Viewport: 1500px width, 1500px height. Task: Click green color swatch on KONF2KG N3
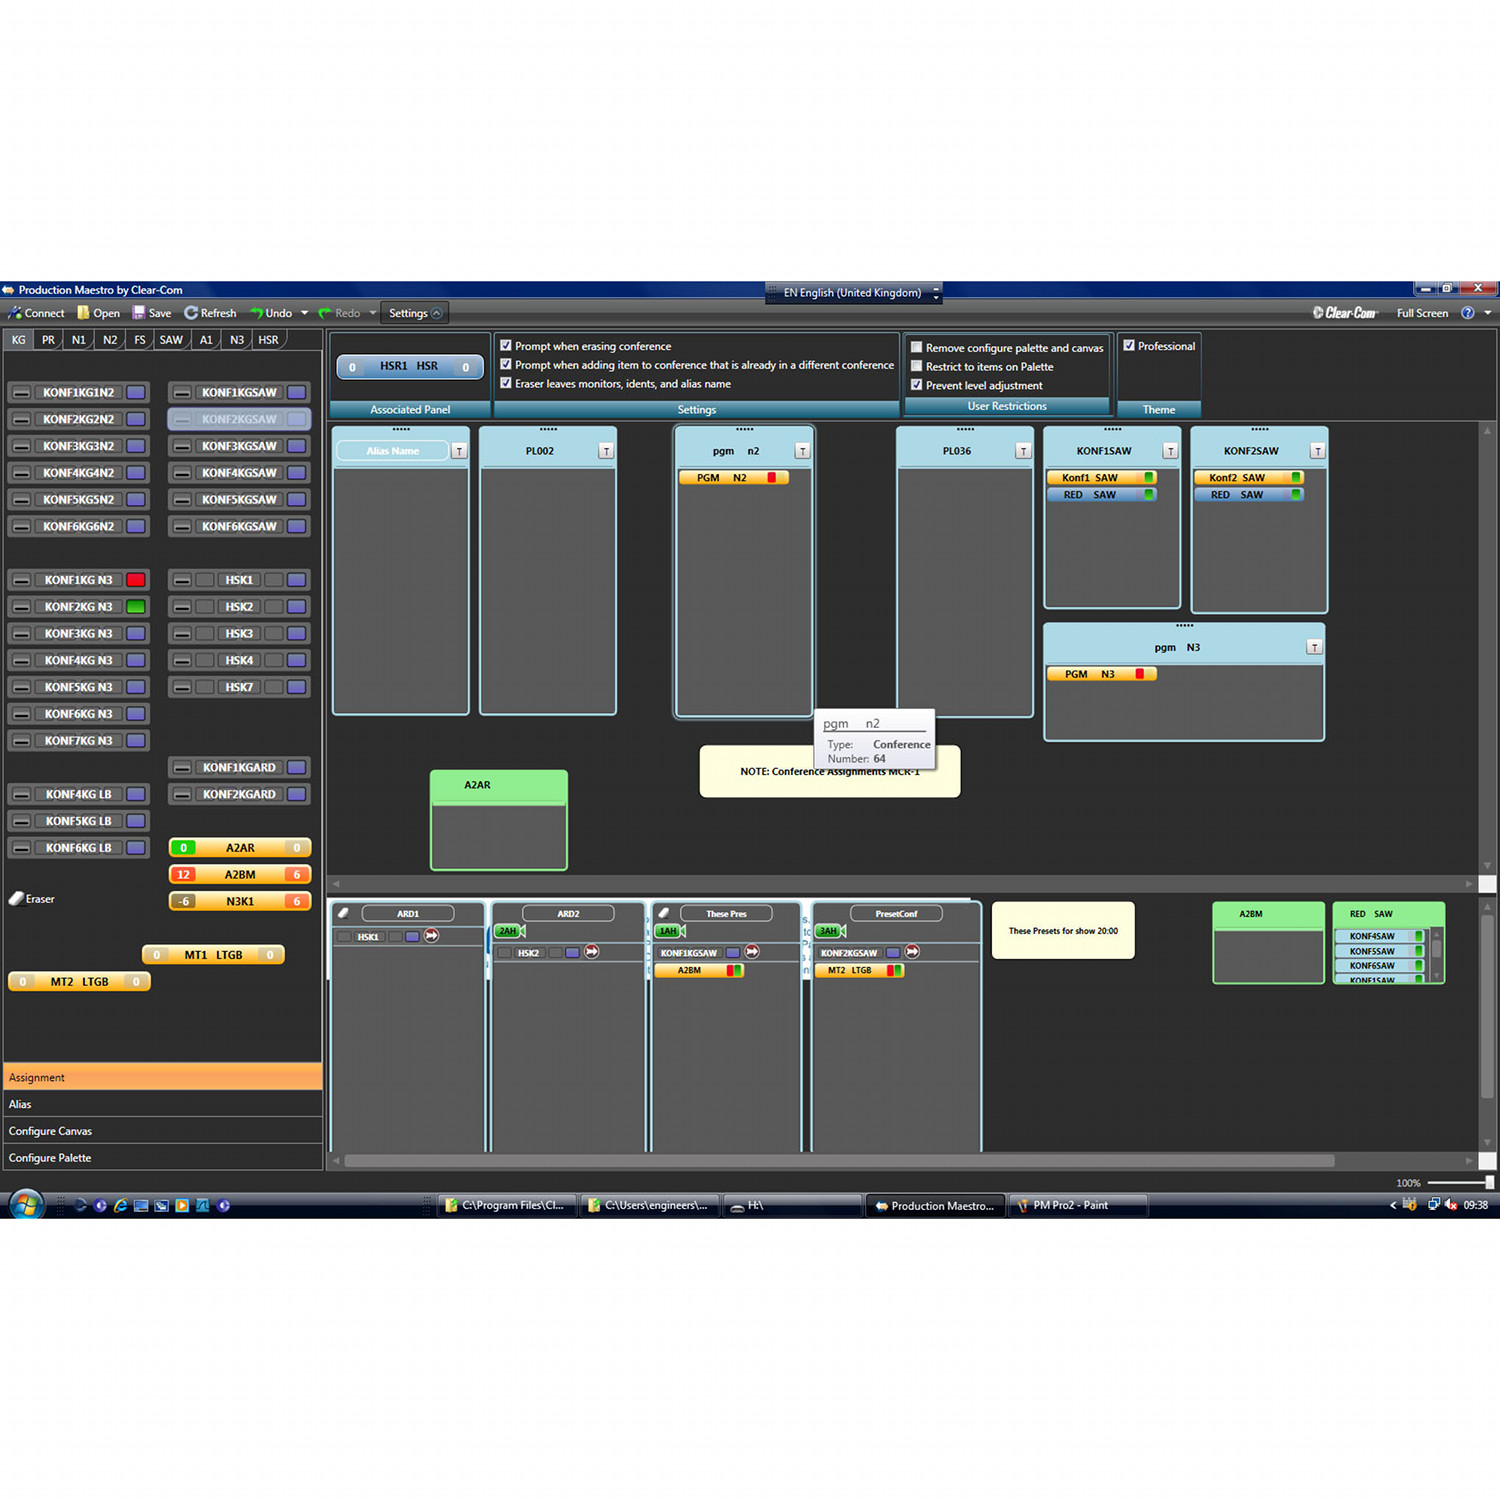pos(136,607)
